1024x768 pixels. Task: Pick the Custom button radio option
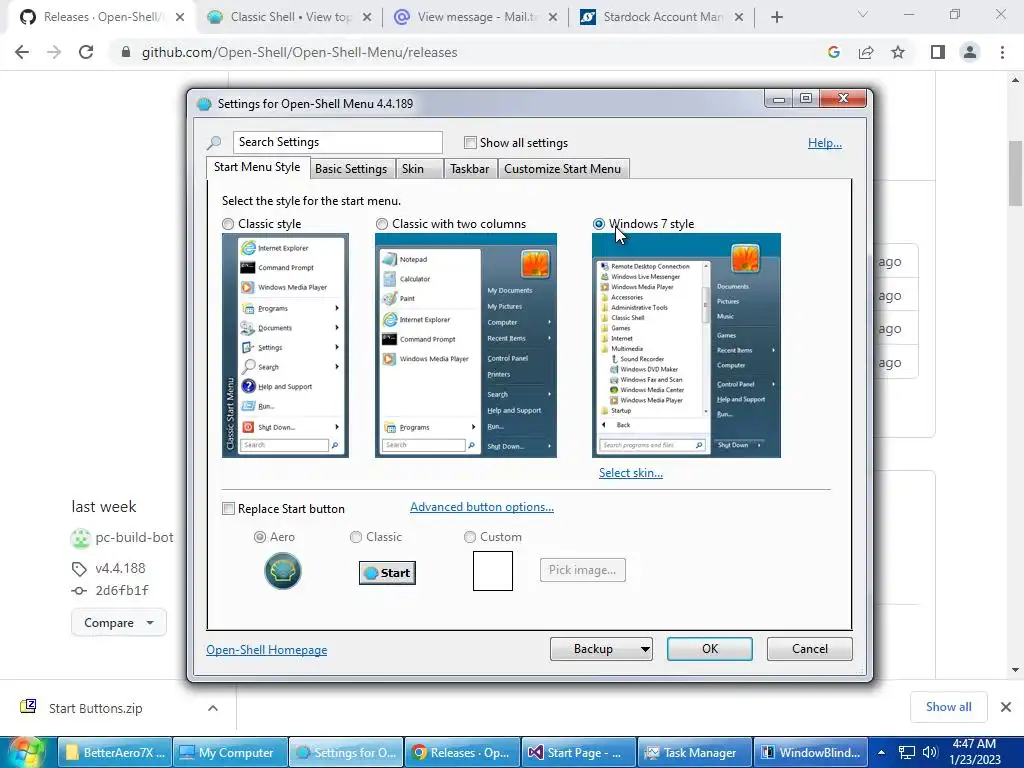click(470, 537)
